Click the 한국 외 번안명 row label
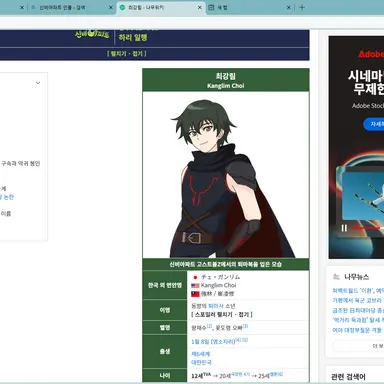The width and height of the screenshot is (384, 384). (165, 285)
